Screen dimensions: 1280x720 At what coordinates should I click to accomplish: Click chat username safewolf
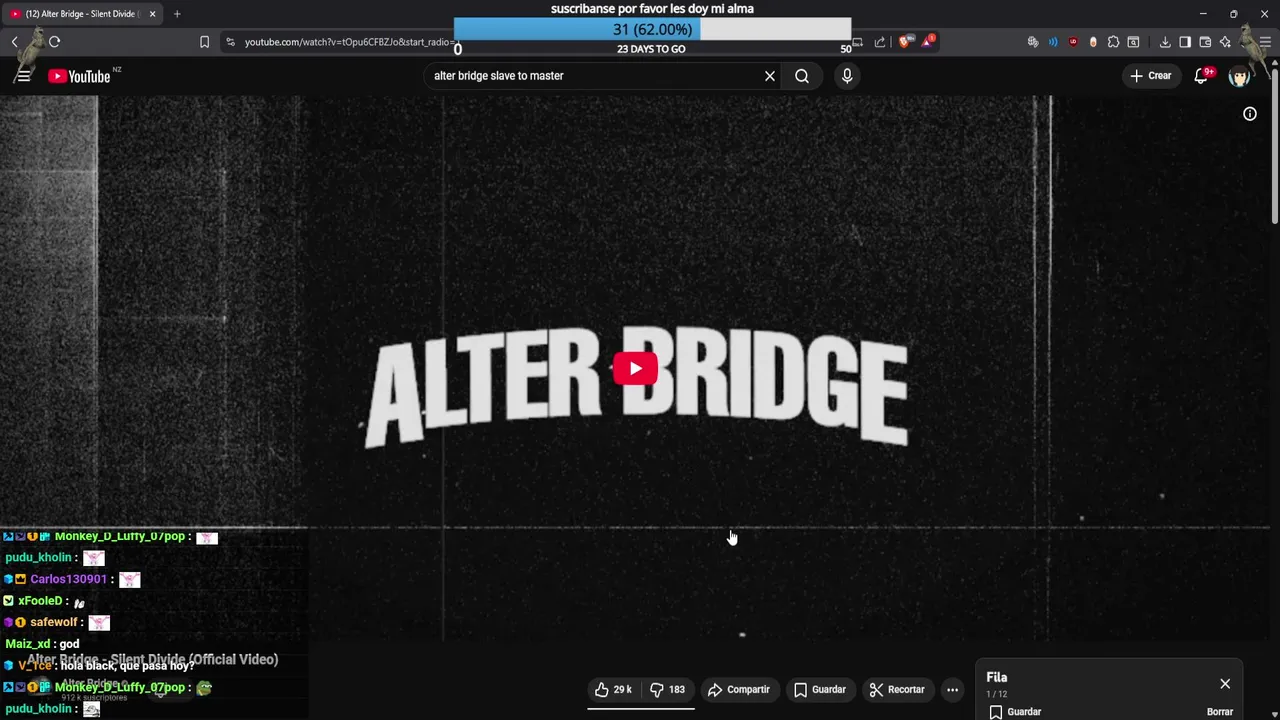point(54,622)
